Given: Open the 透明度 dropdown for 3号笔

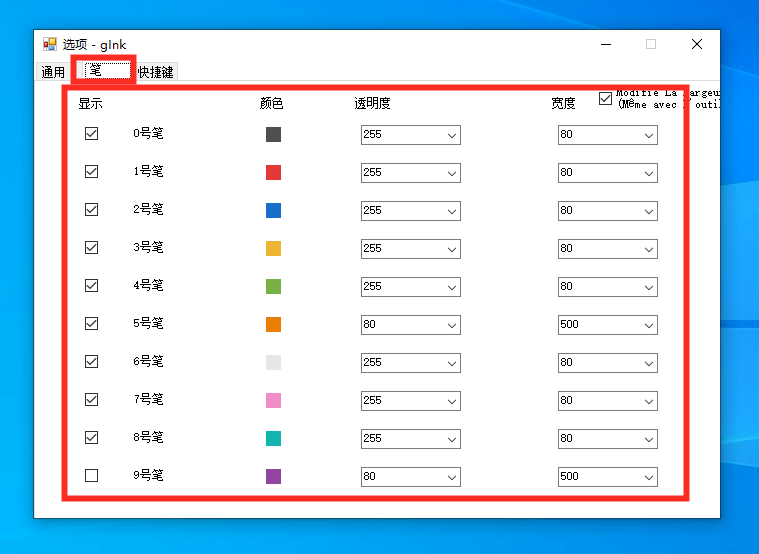Looking at the screenshot, I should [x=410, y=249].
